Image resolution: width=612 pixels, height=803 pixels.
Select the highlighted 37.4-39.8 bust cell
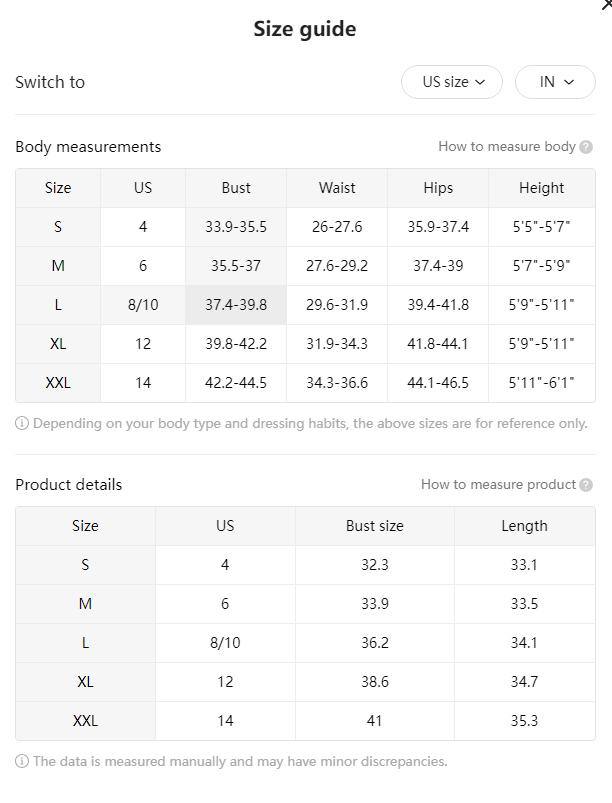pyautogui.click(x=236, y=305)
